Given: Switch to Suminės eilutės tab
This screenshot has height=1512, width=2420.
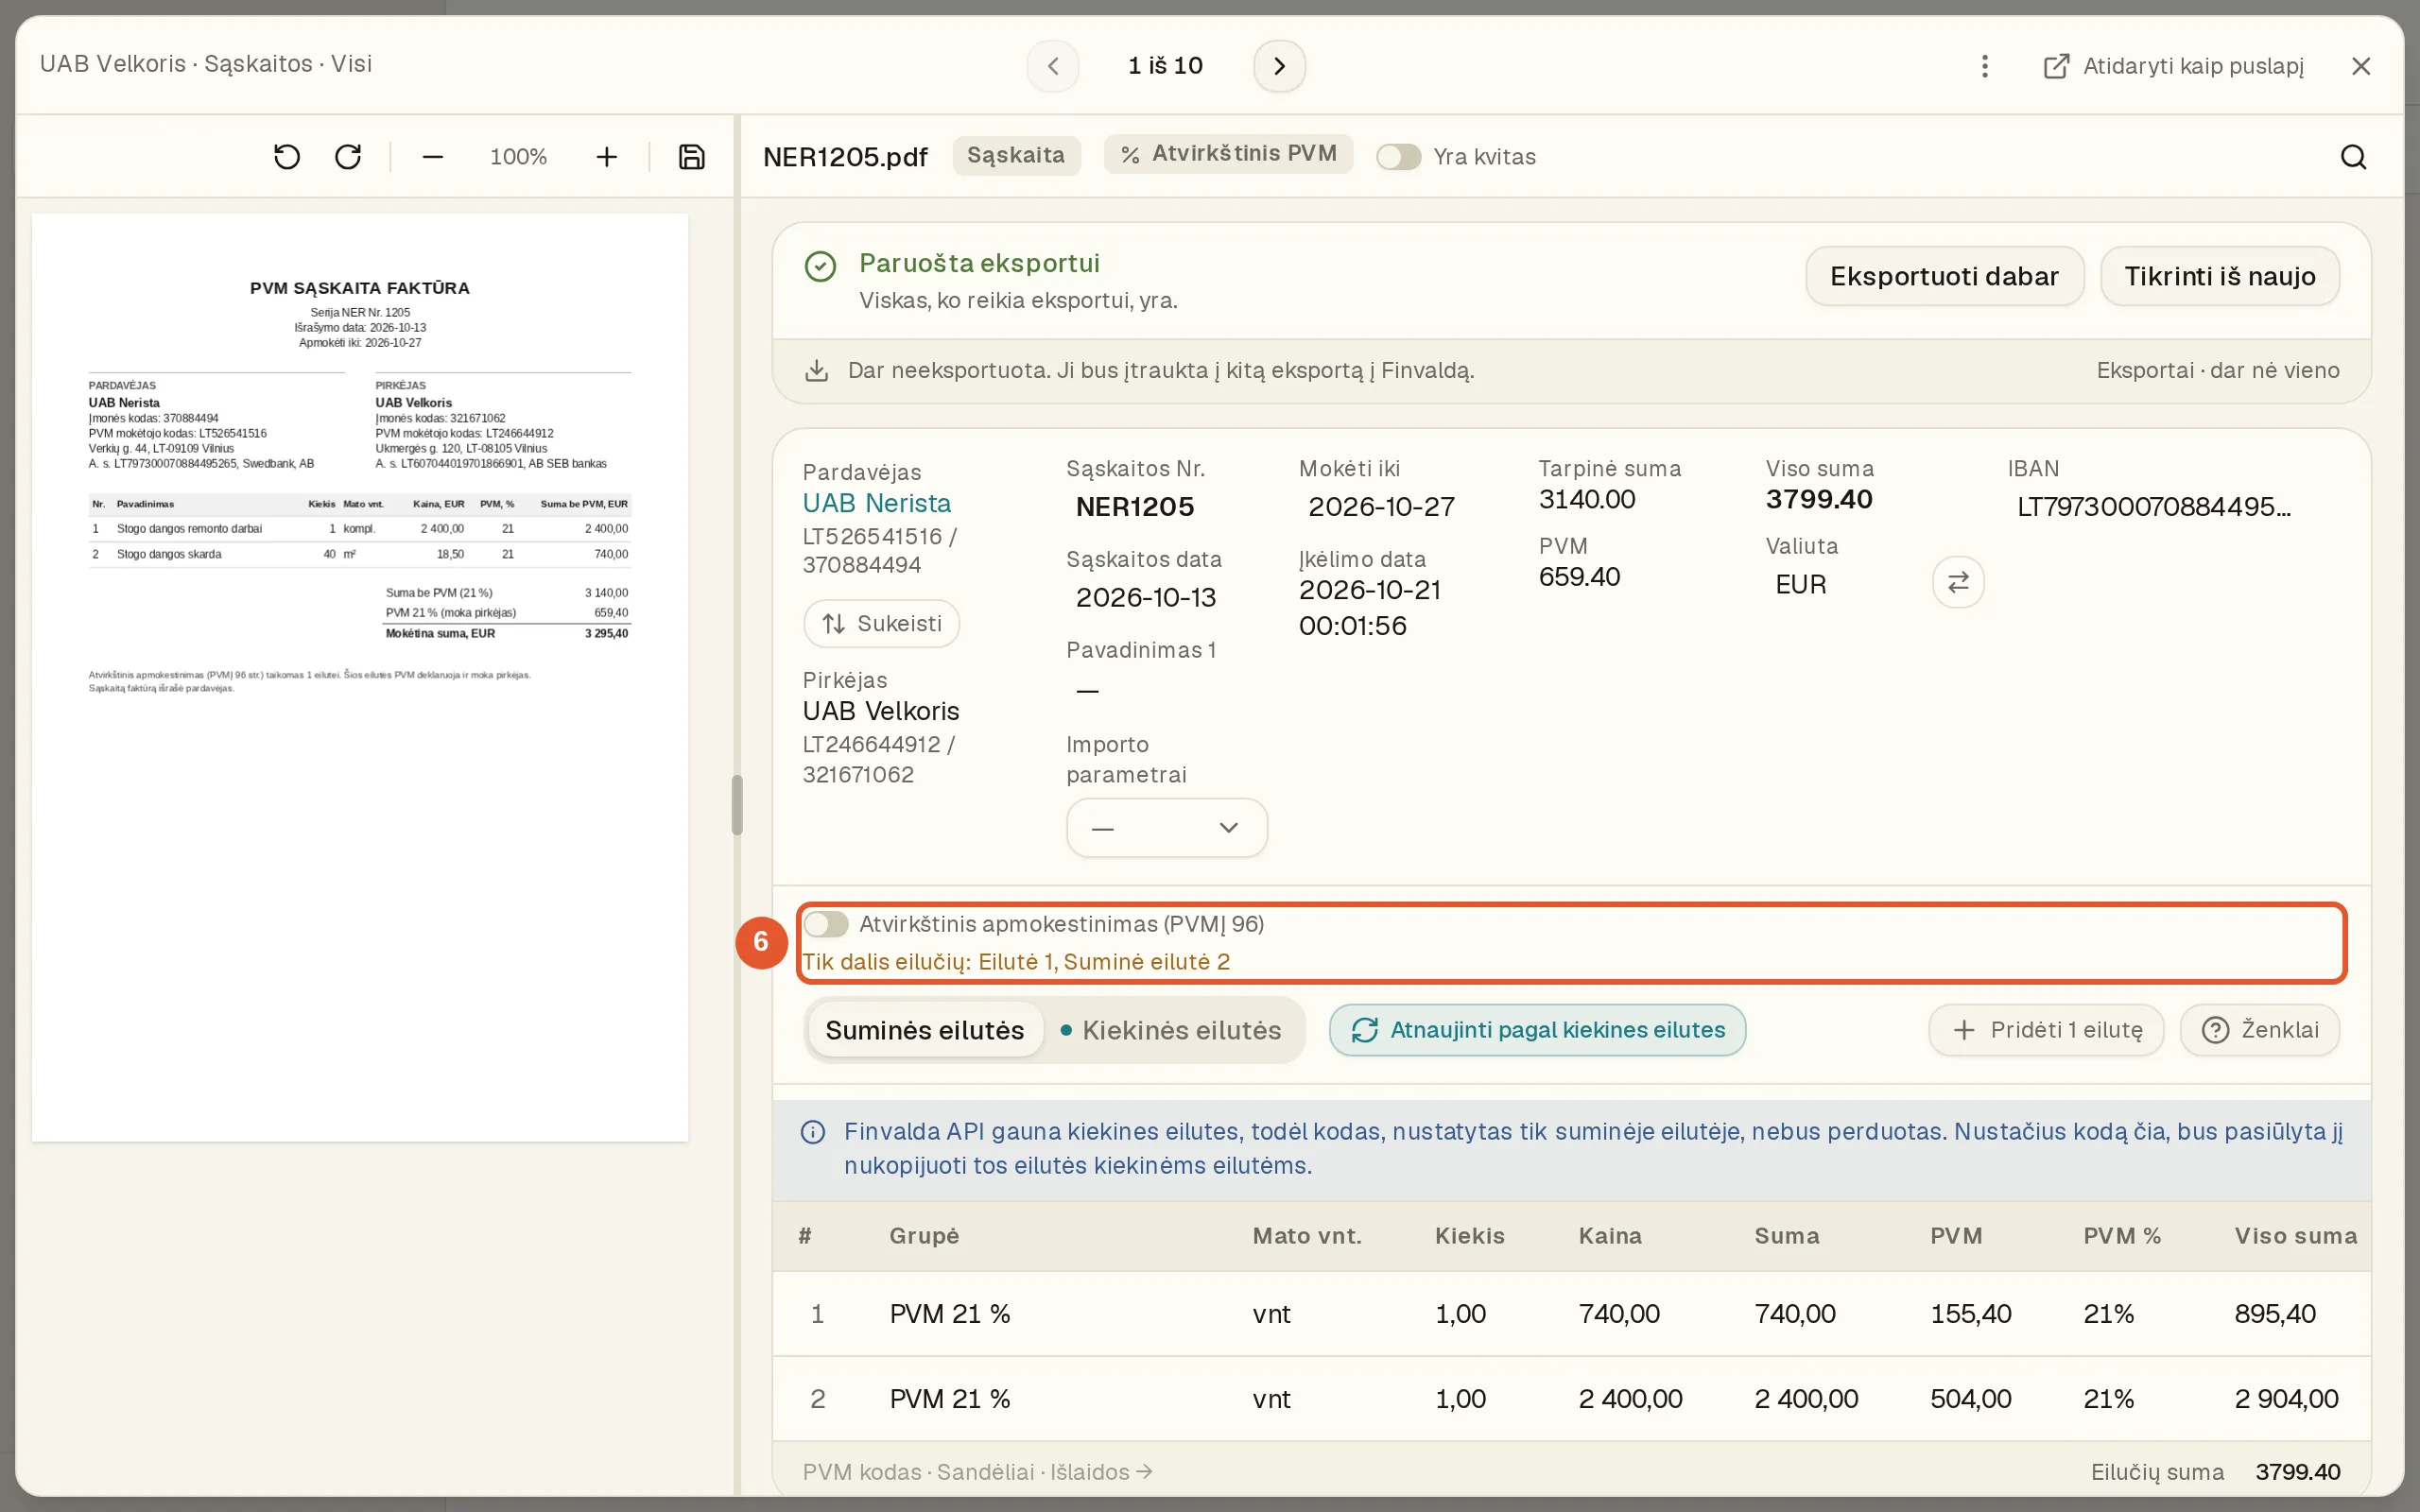Looking at the screenshot, I should tap(925, 1030).
